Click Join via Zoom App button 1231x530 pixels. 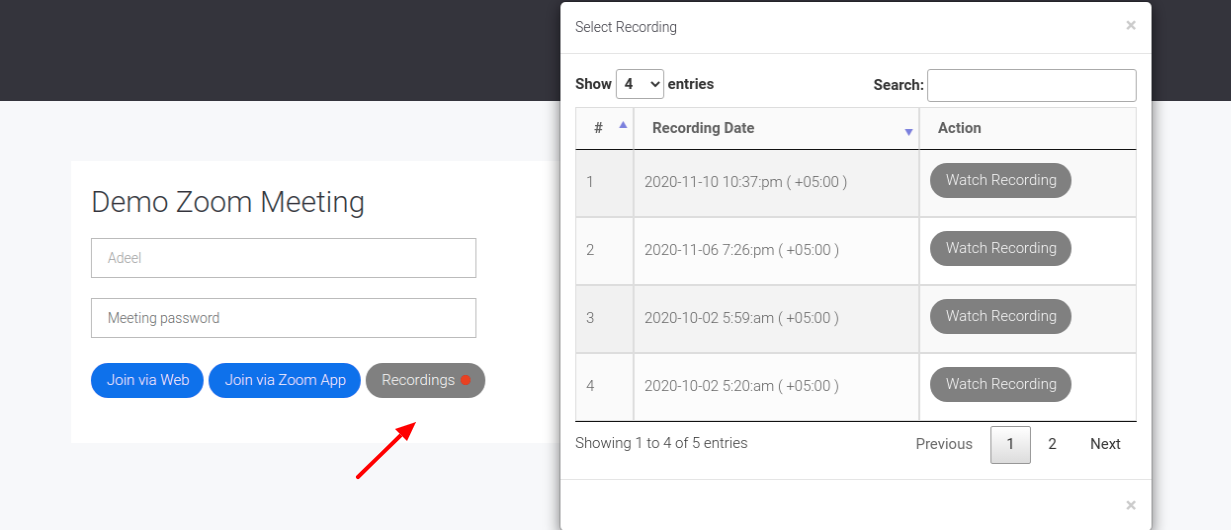click(285, 380)
